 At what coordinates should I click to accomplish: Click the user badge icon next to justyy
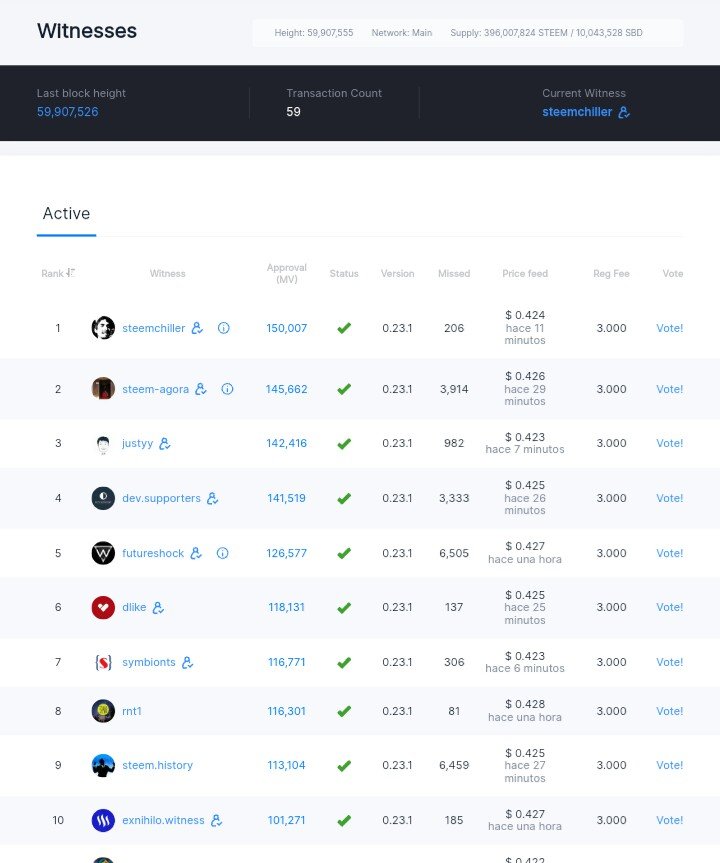click(165, 443)
